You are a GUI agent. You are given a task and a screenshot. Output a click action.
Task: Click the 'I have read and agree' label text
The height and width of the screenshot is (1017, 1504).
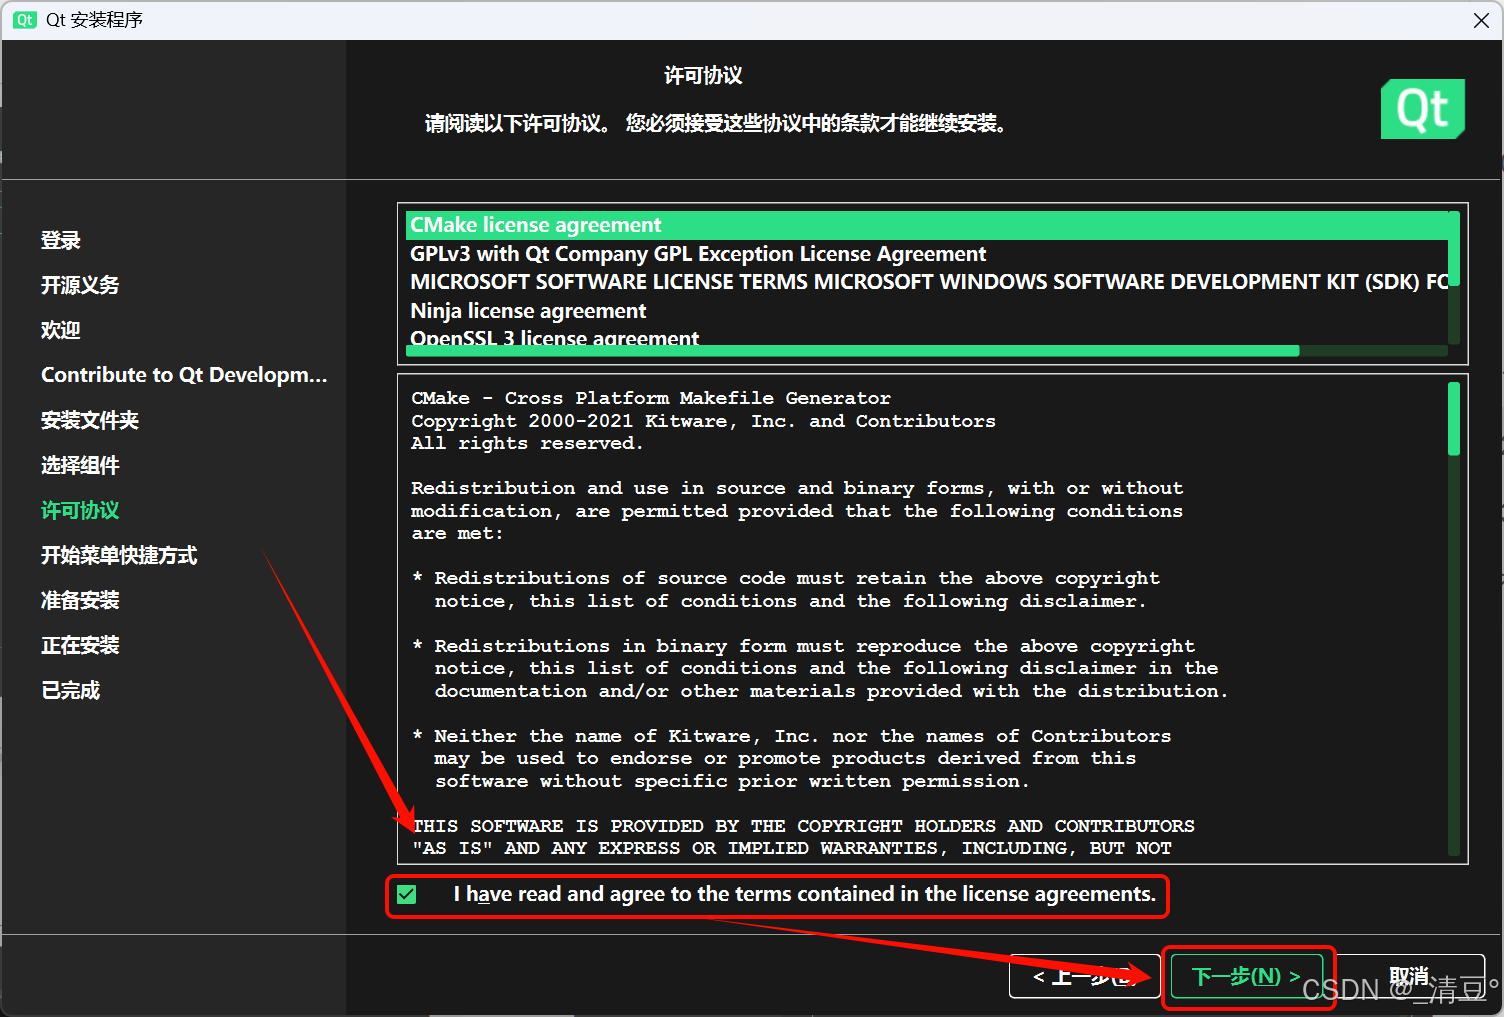click(804, 894)
